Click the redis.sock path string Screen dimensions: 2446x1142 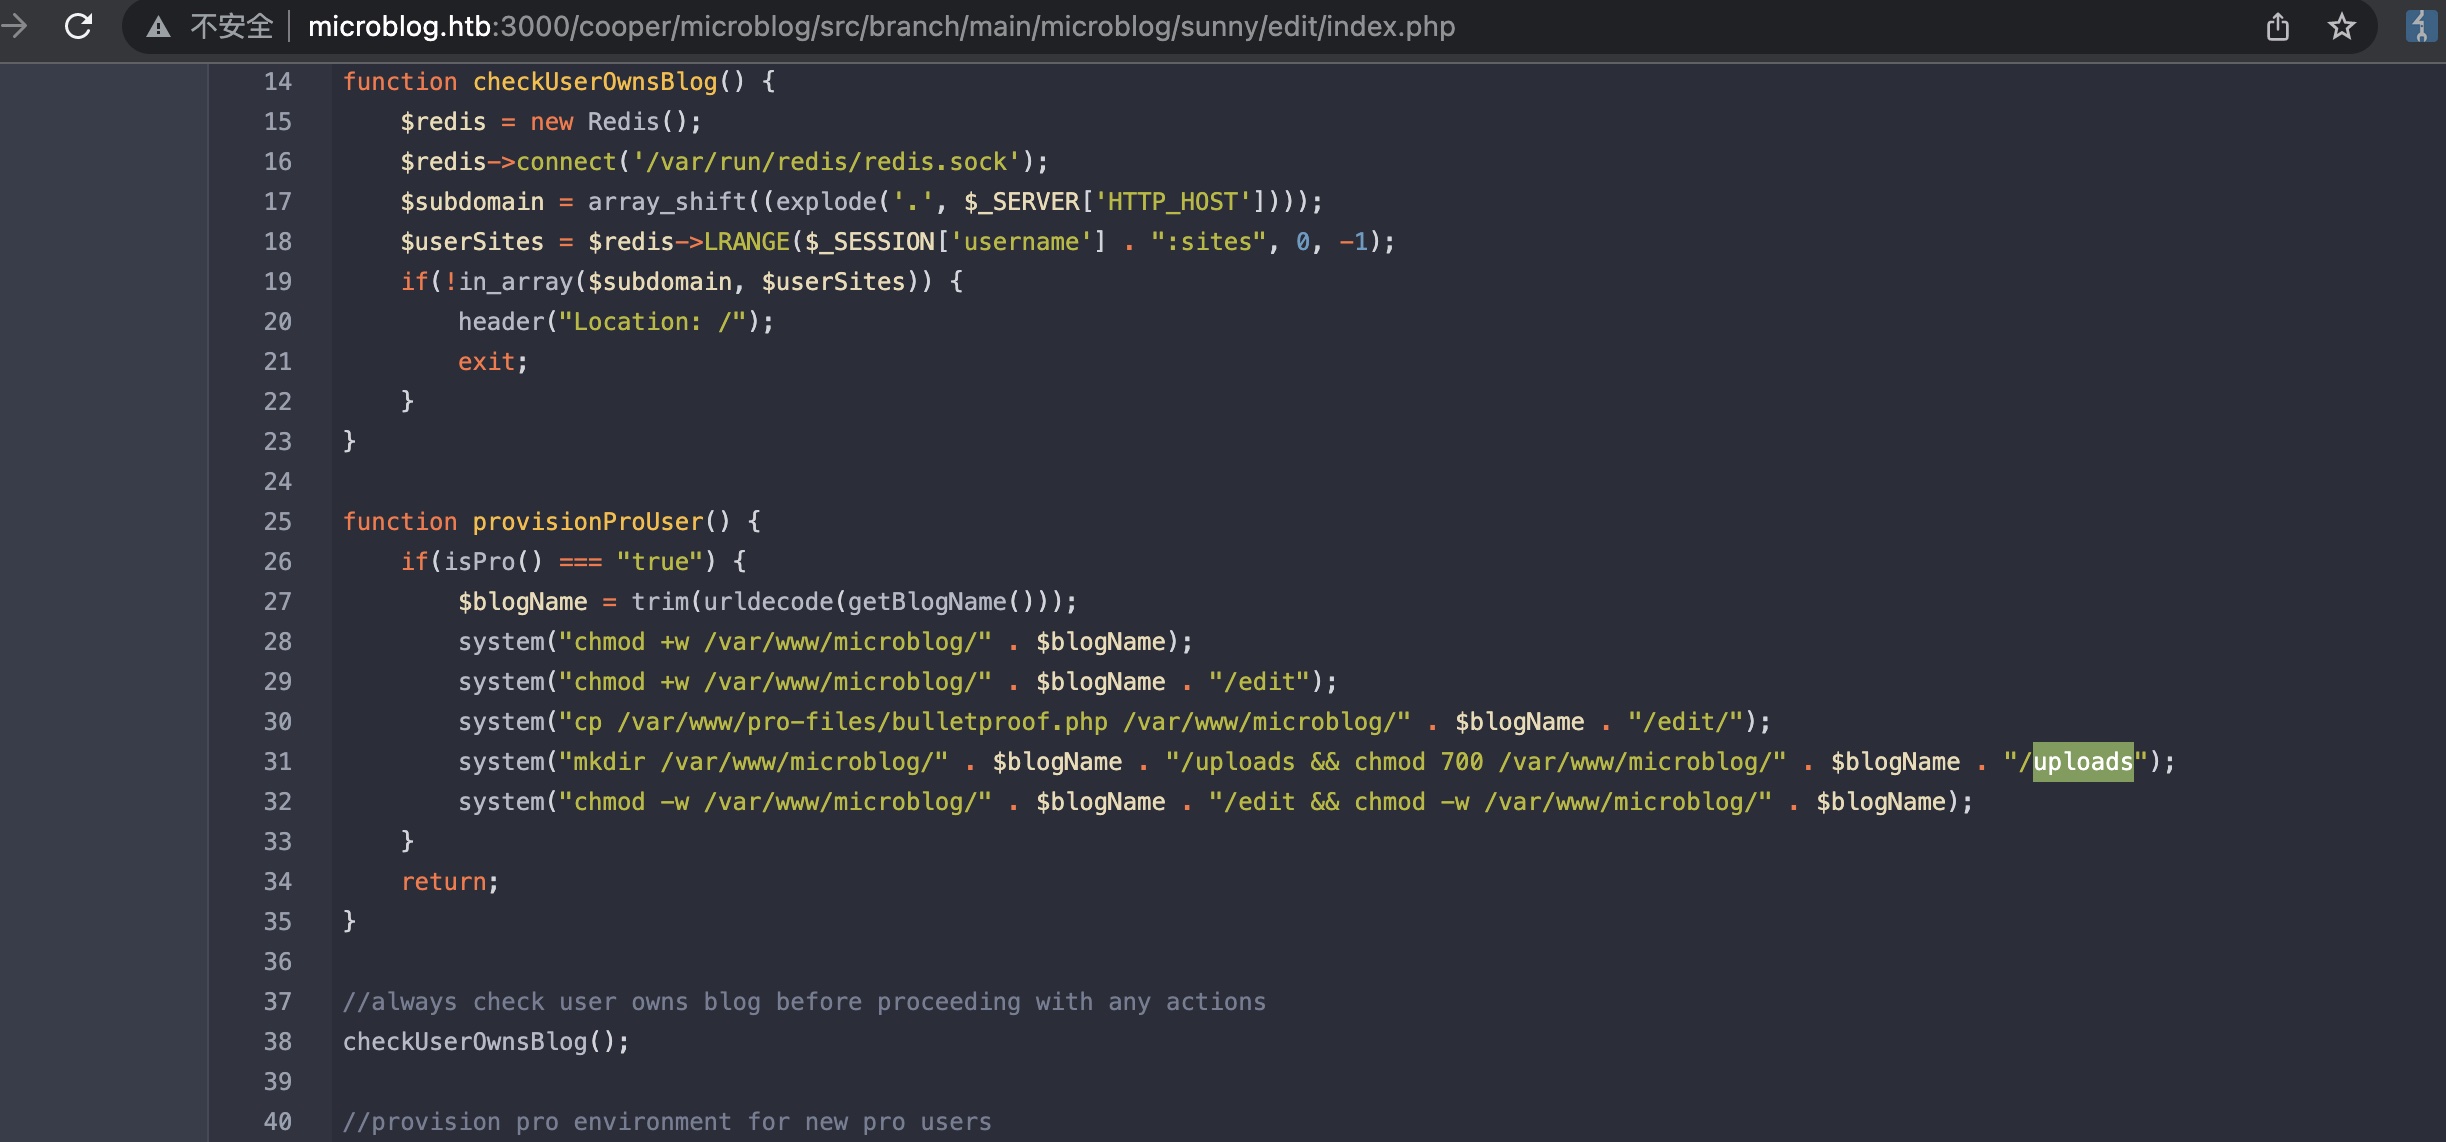point(826,162)
